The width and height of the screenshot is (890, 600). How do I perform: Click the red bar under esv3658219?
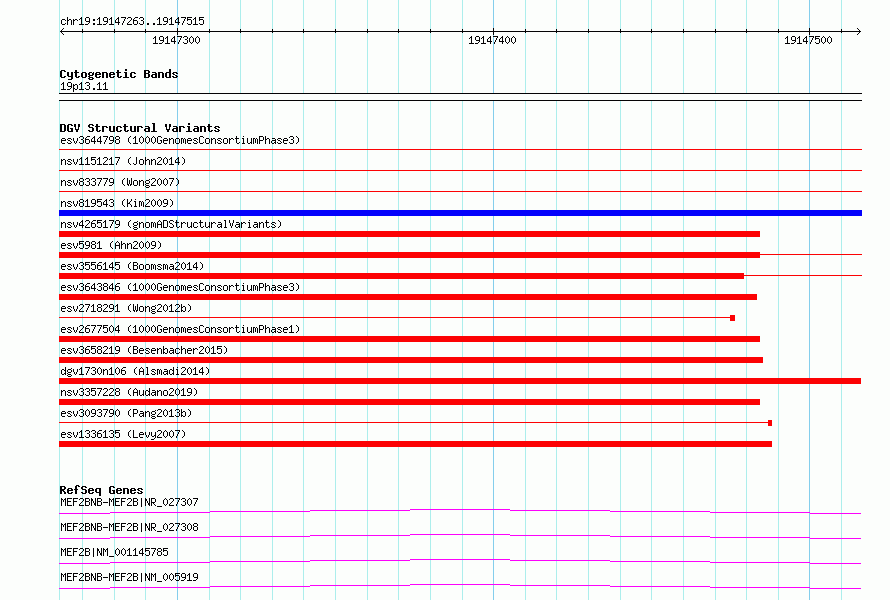pos(411,360)
